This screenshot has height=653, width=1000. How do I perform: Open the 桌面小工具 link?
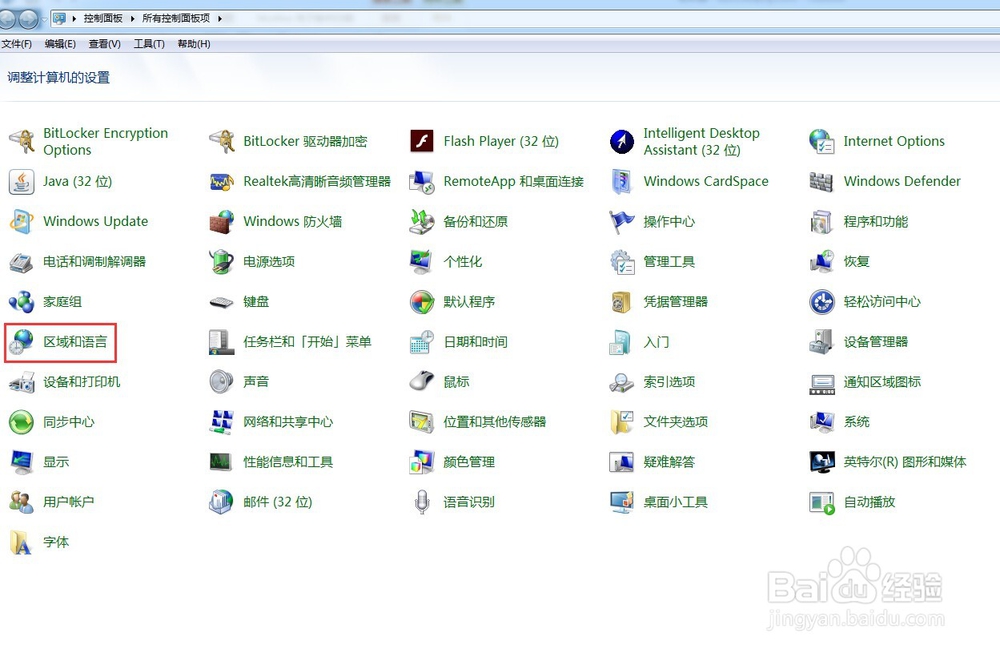point(676,502)
